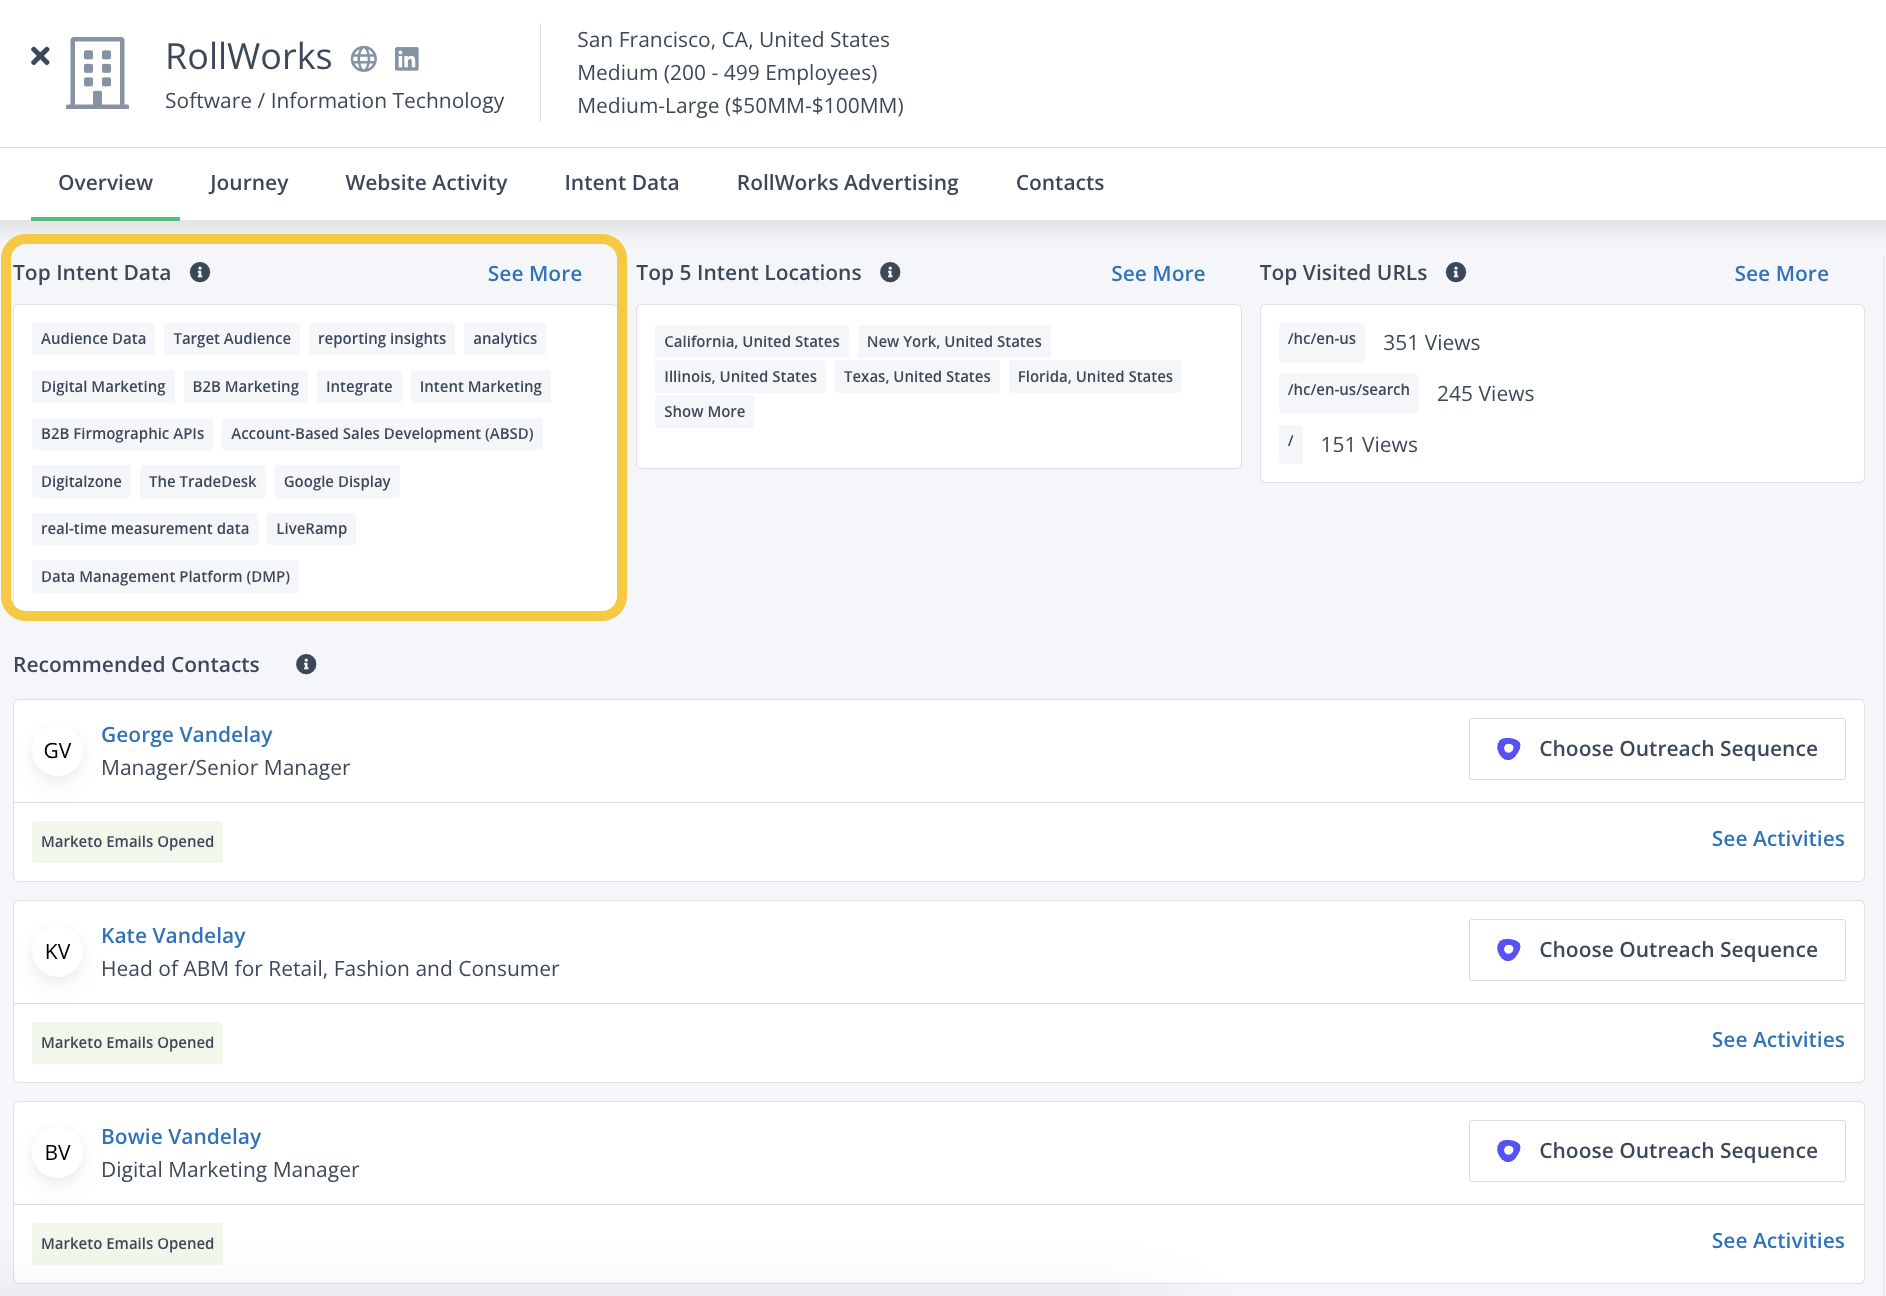
Task: Choose Outreach Sequence for George Vandelay
Action: 1657,749
